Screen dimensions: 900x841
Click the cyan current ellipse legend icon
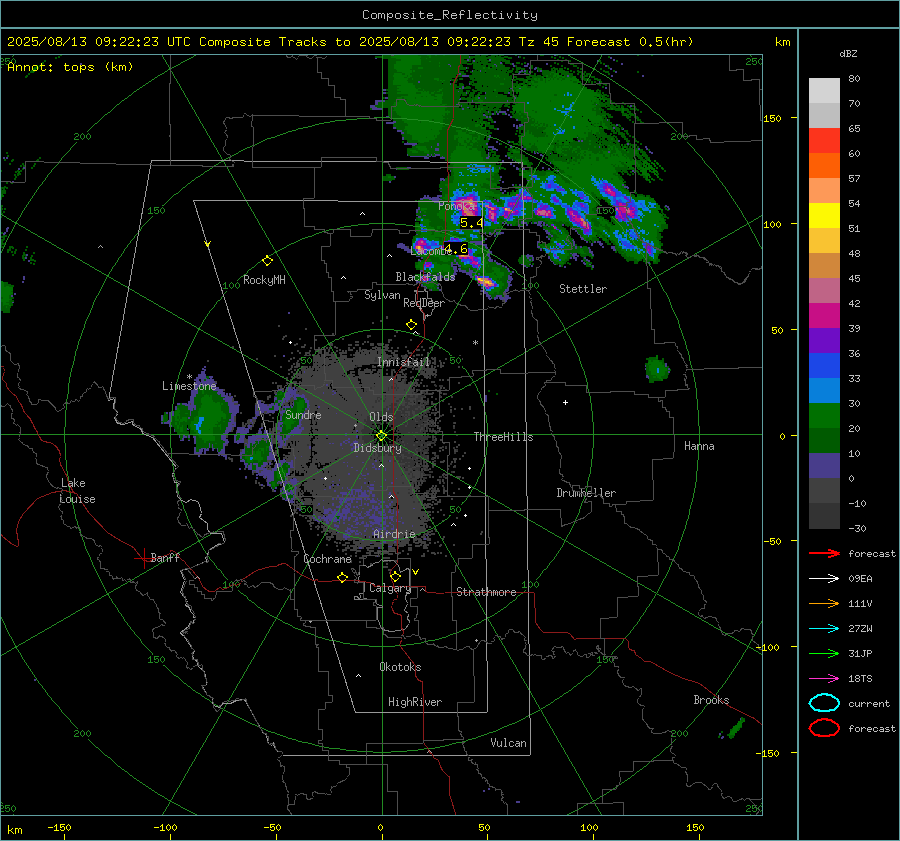[824, 703]
